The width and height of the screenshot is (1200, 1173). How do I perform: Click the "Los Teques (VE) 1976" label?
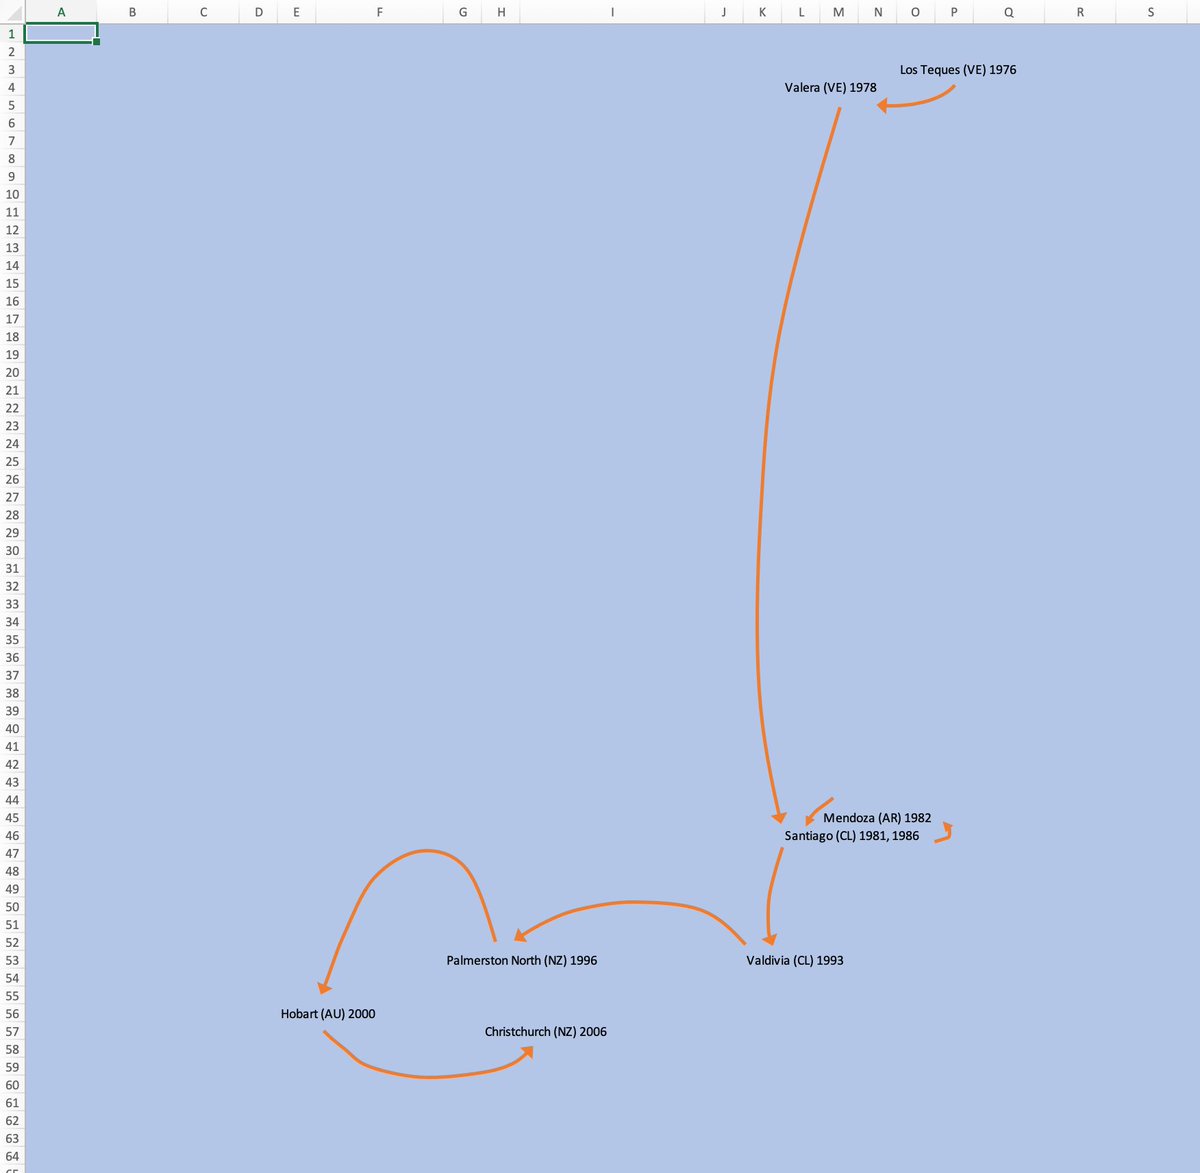957,70
